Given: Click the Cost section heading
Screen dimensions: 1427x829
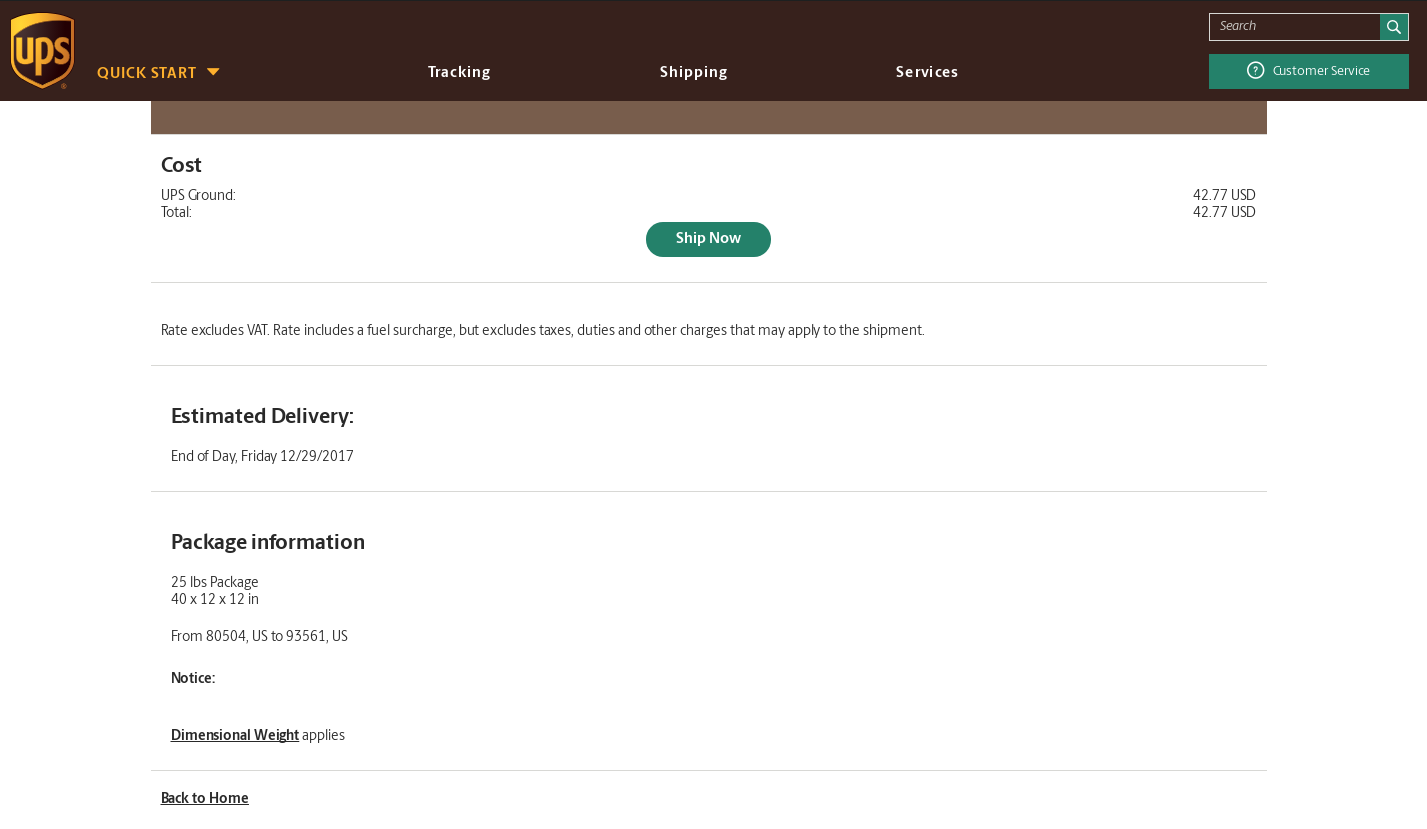Looking at the screenshot, I should pyautogui.click(x=181, y=165).
